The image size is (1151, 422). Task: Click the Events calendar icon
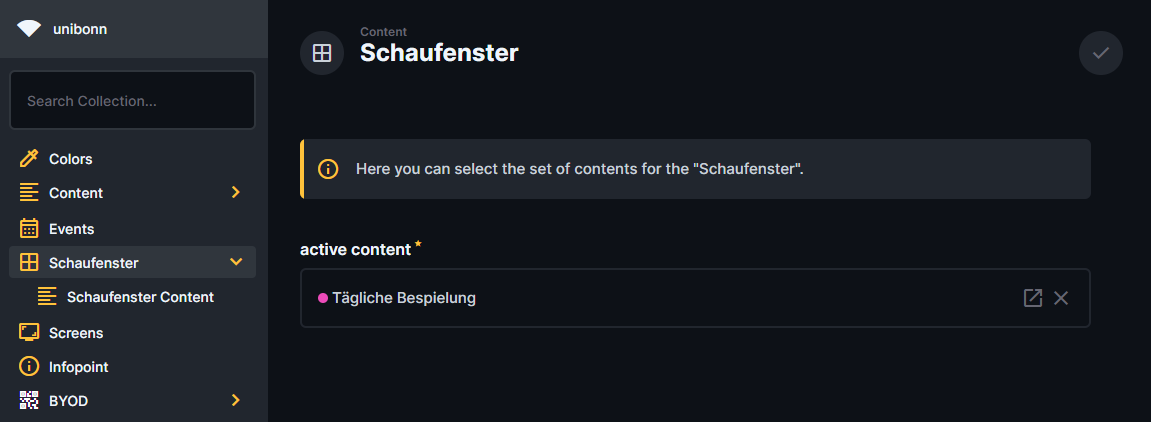pos(29,229)
